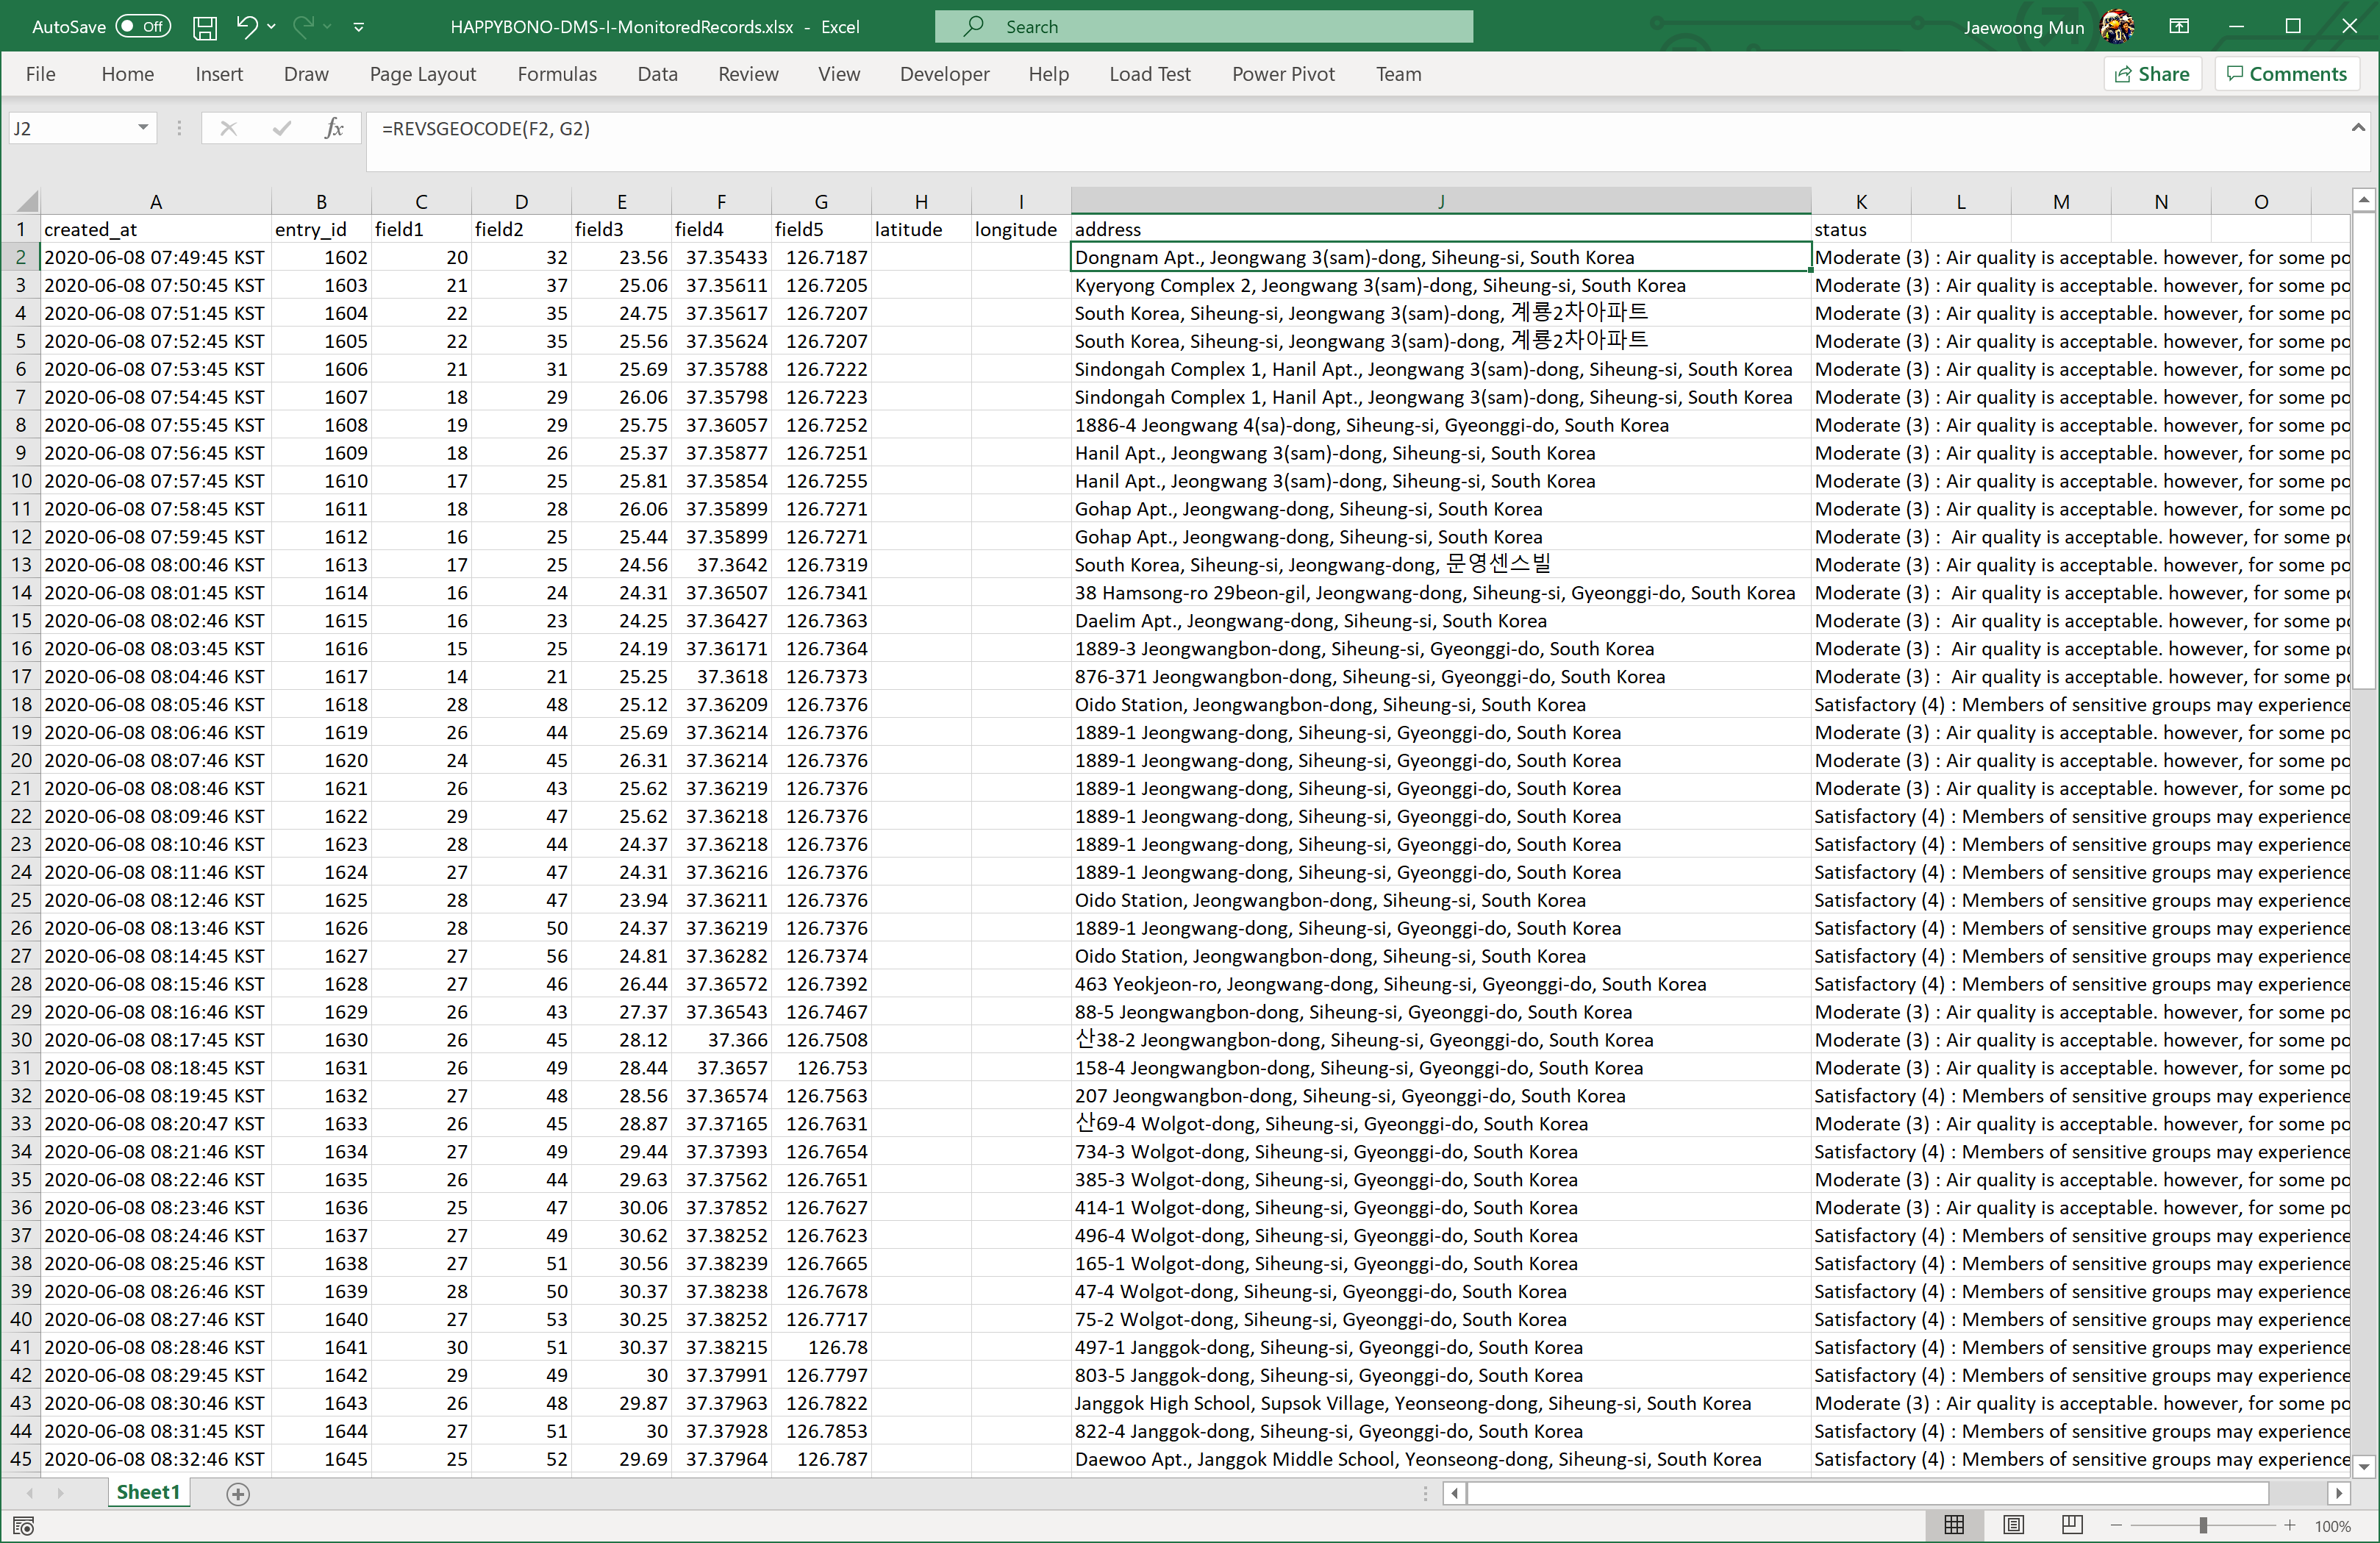Open the File tab
The image size is (2380, 1543).
pos(40,74)
